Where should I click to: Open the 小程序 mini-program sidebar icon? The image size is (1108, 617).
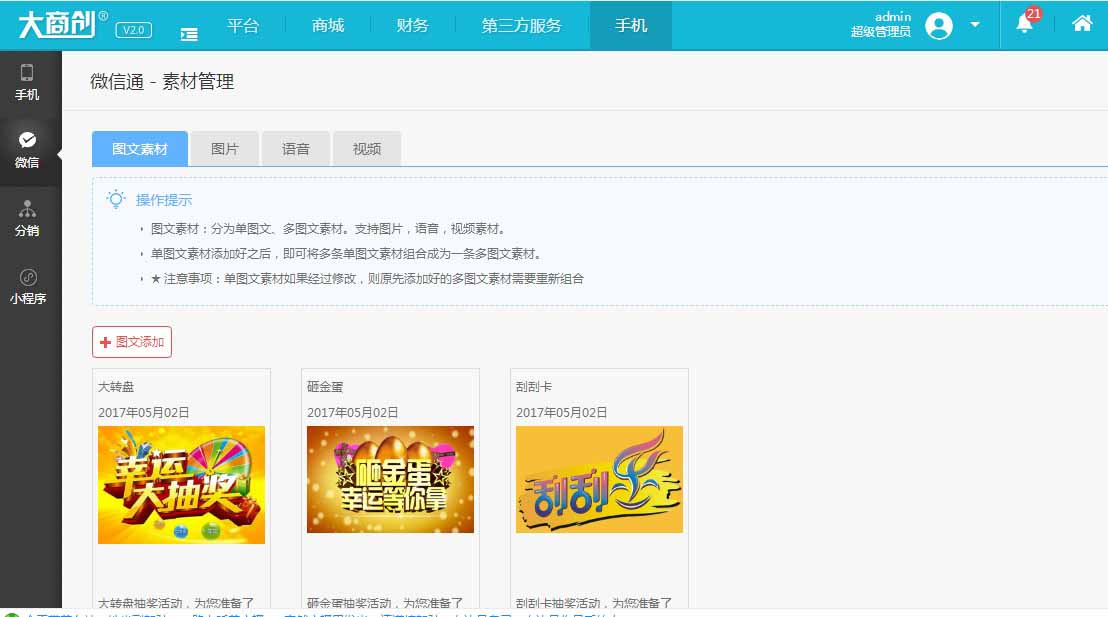pyautogui.click(x=27, y=286)
